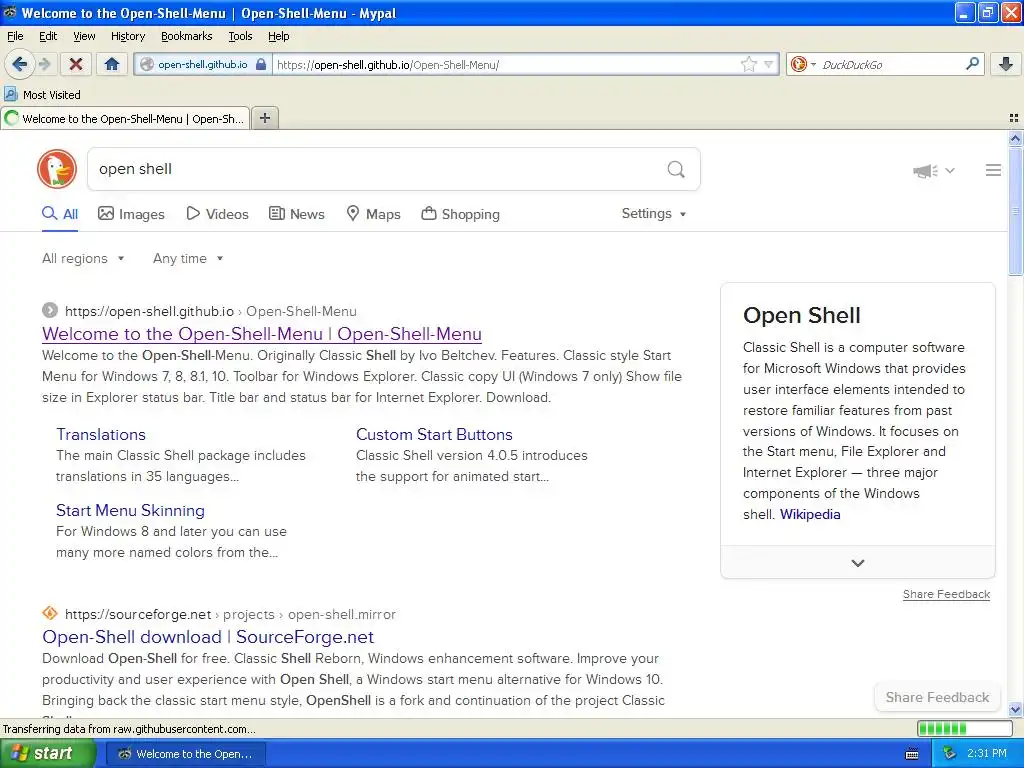
Task: Open the Help menu
Action: click(278, 36)
